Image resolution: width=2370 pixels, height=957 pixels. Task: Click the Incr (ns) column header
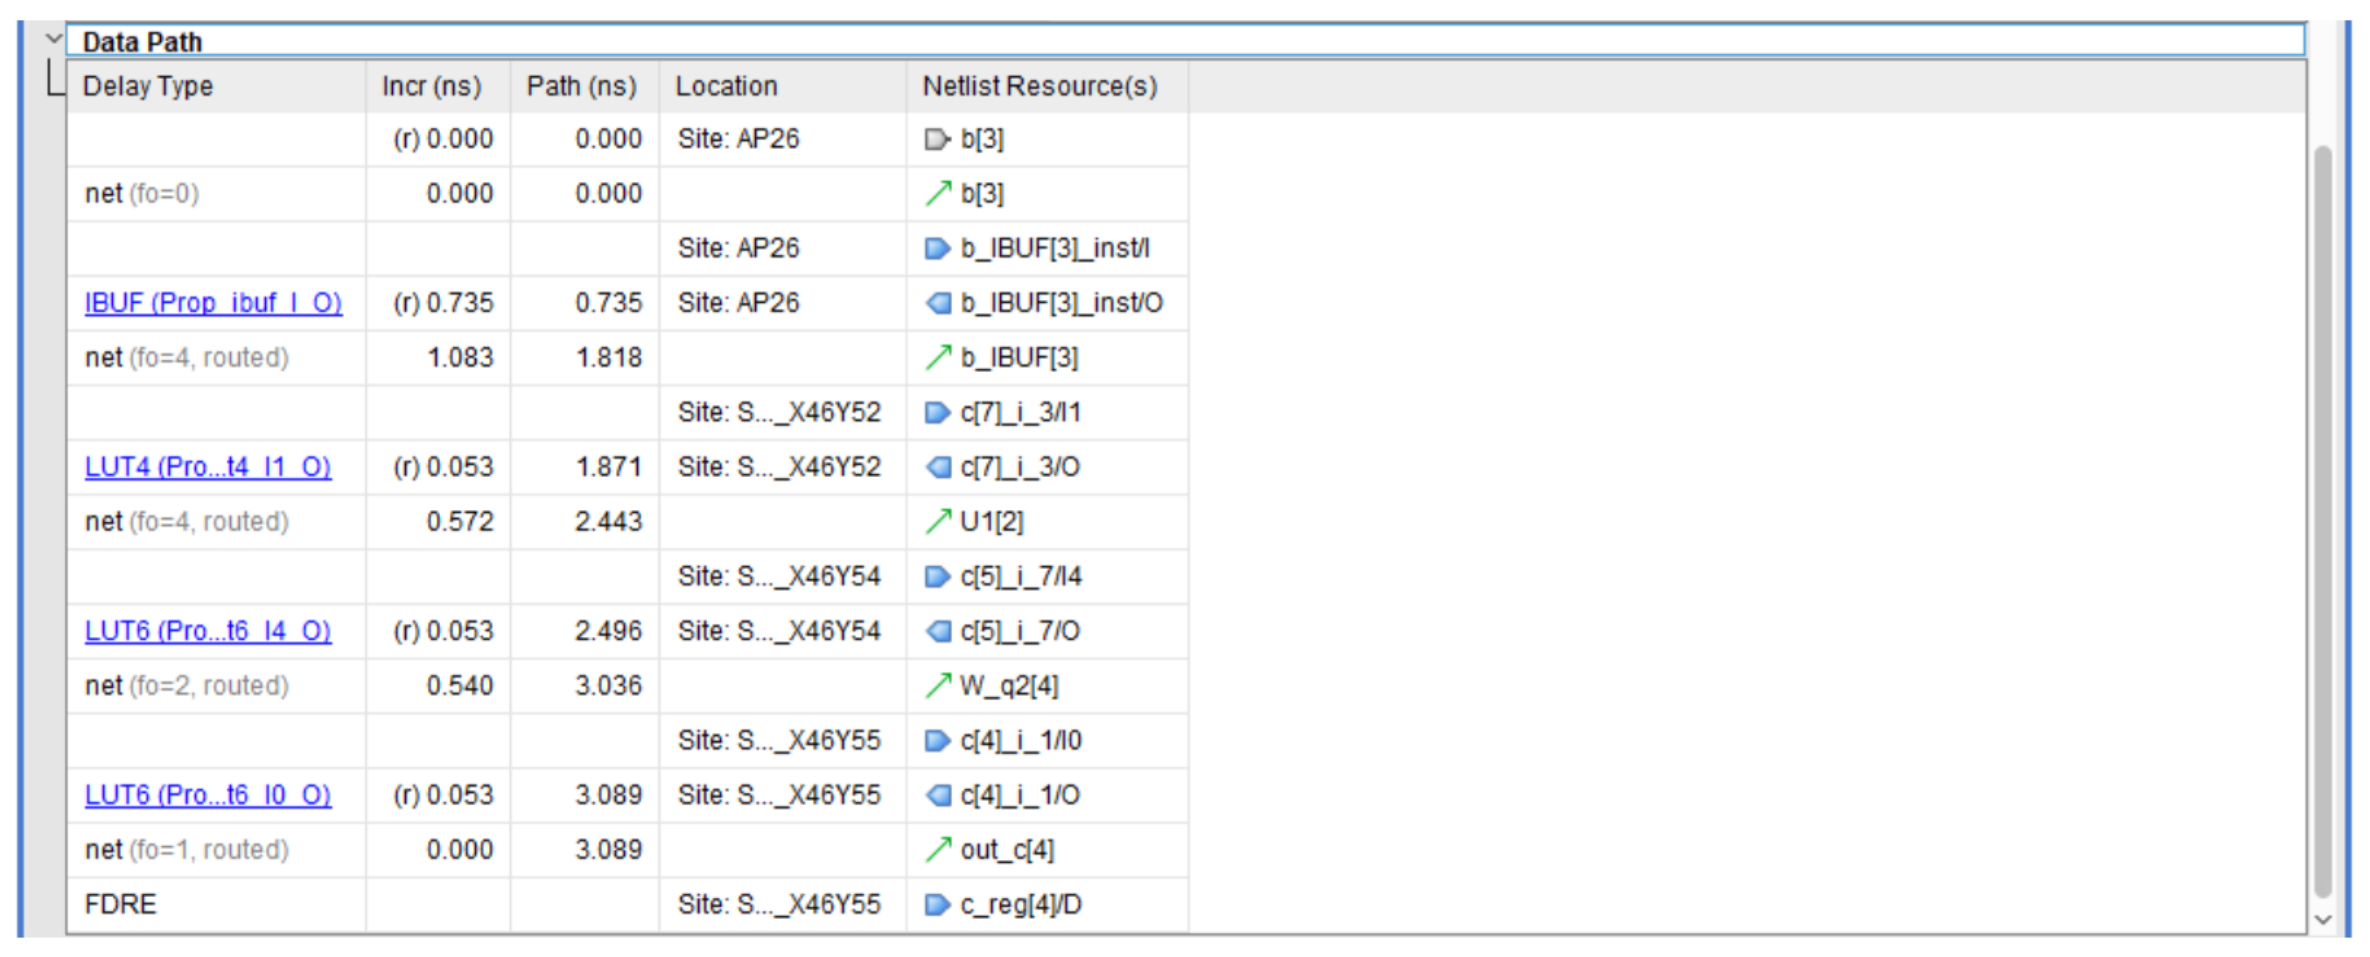[431, 86]
